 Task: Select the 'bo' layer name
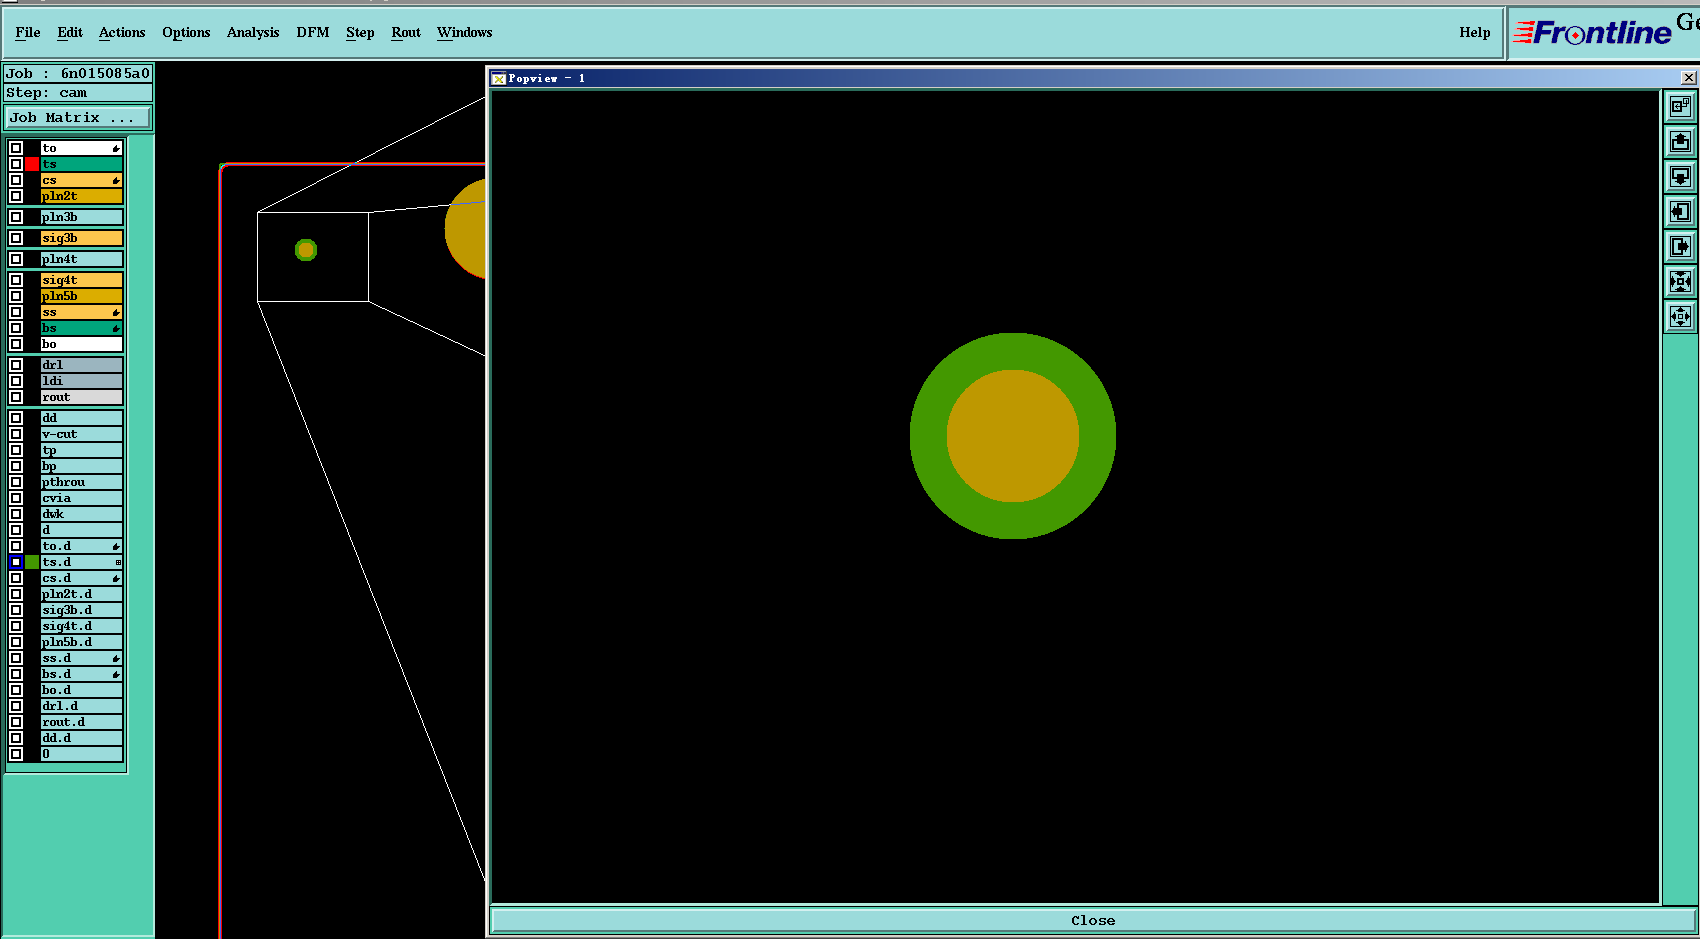[x=81, y=344]
